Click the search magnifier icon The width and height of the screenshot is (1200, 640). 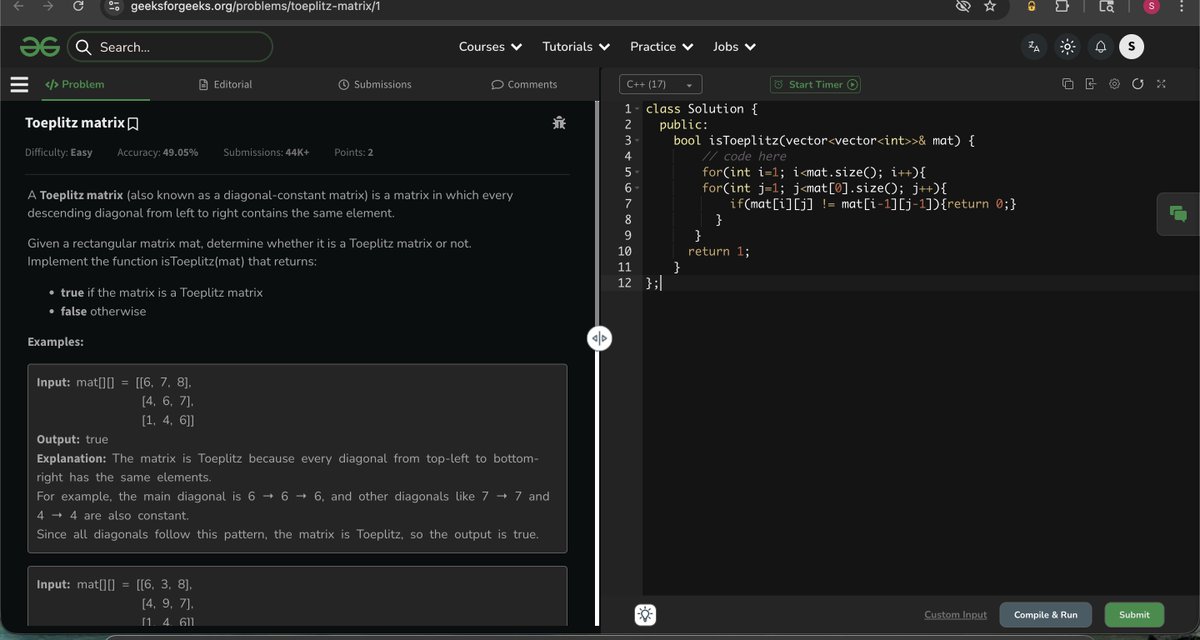[x=83, y=47]
